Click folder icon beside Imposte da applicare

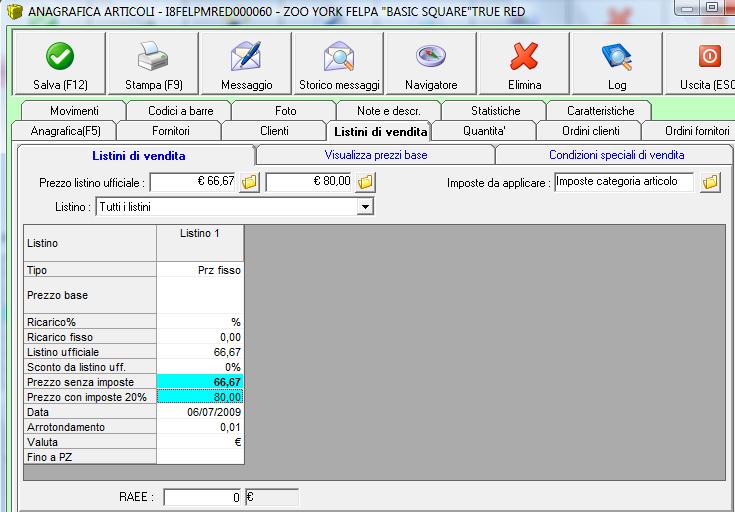click(710, 182)
